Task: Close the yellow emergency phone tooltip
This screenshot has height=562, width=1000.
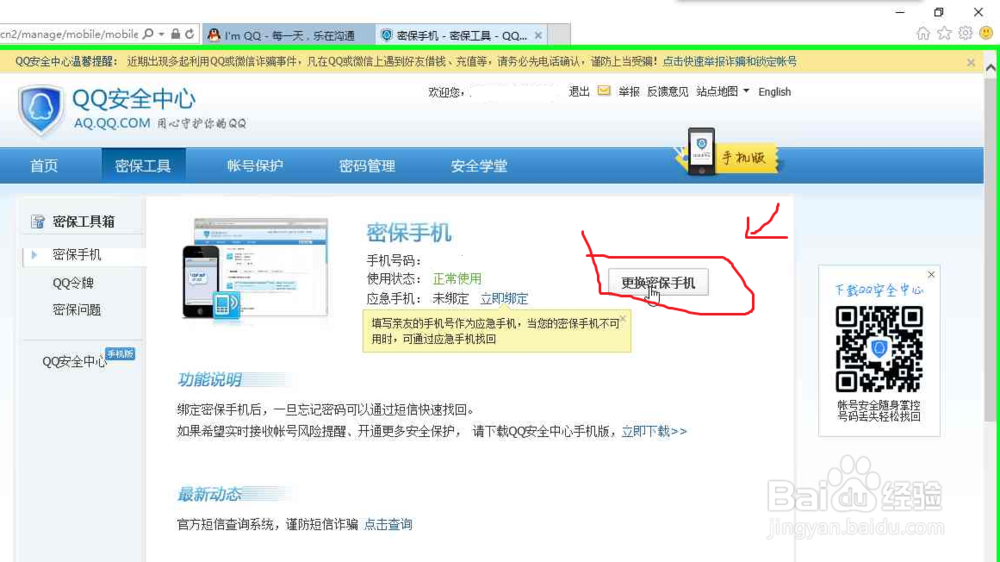Action: tap(623, 318)
